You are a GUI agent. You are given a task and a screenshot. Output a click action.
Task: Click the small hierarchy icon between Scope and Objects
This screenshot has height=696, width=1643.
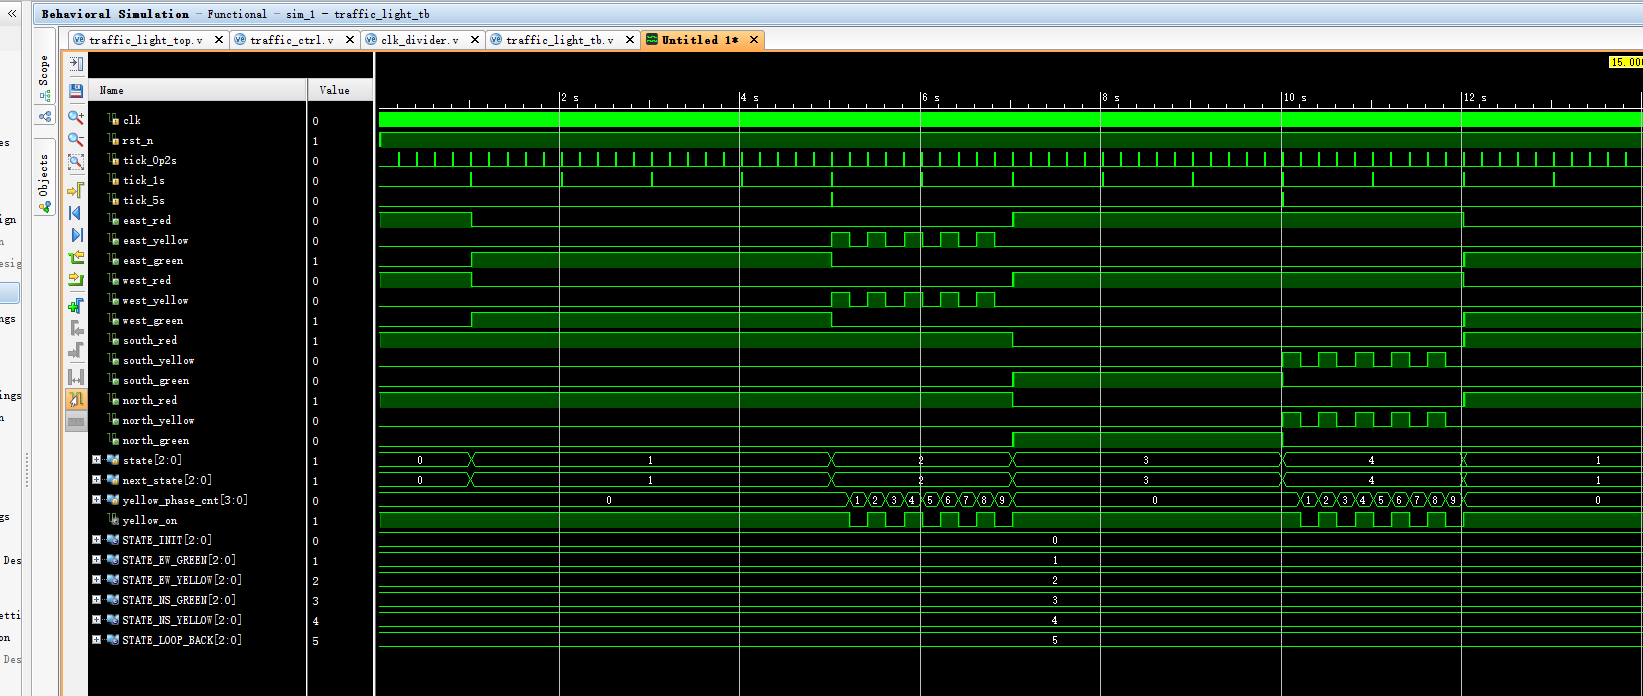coord(45,117)
